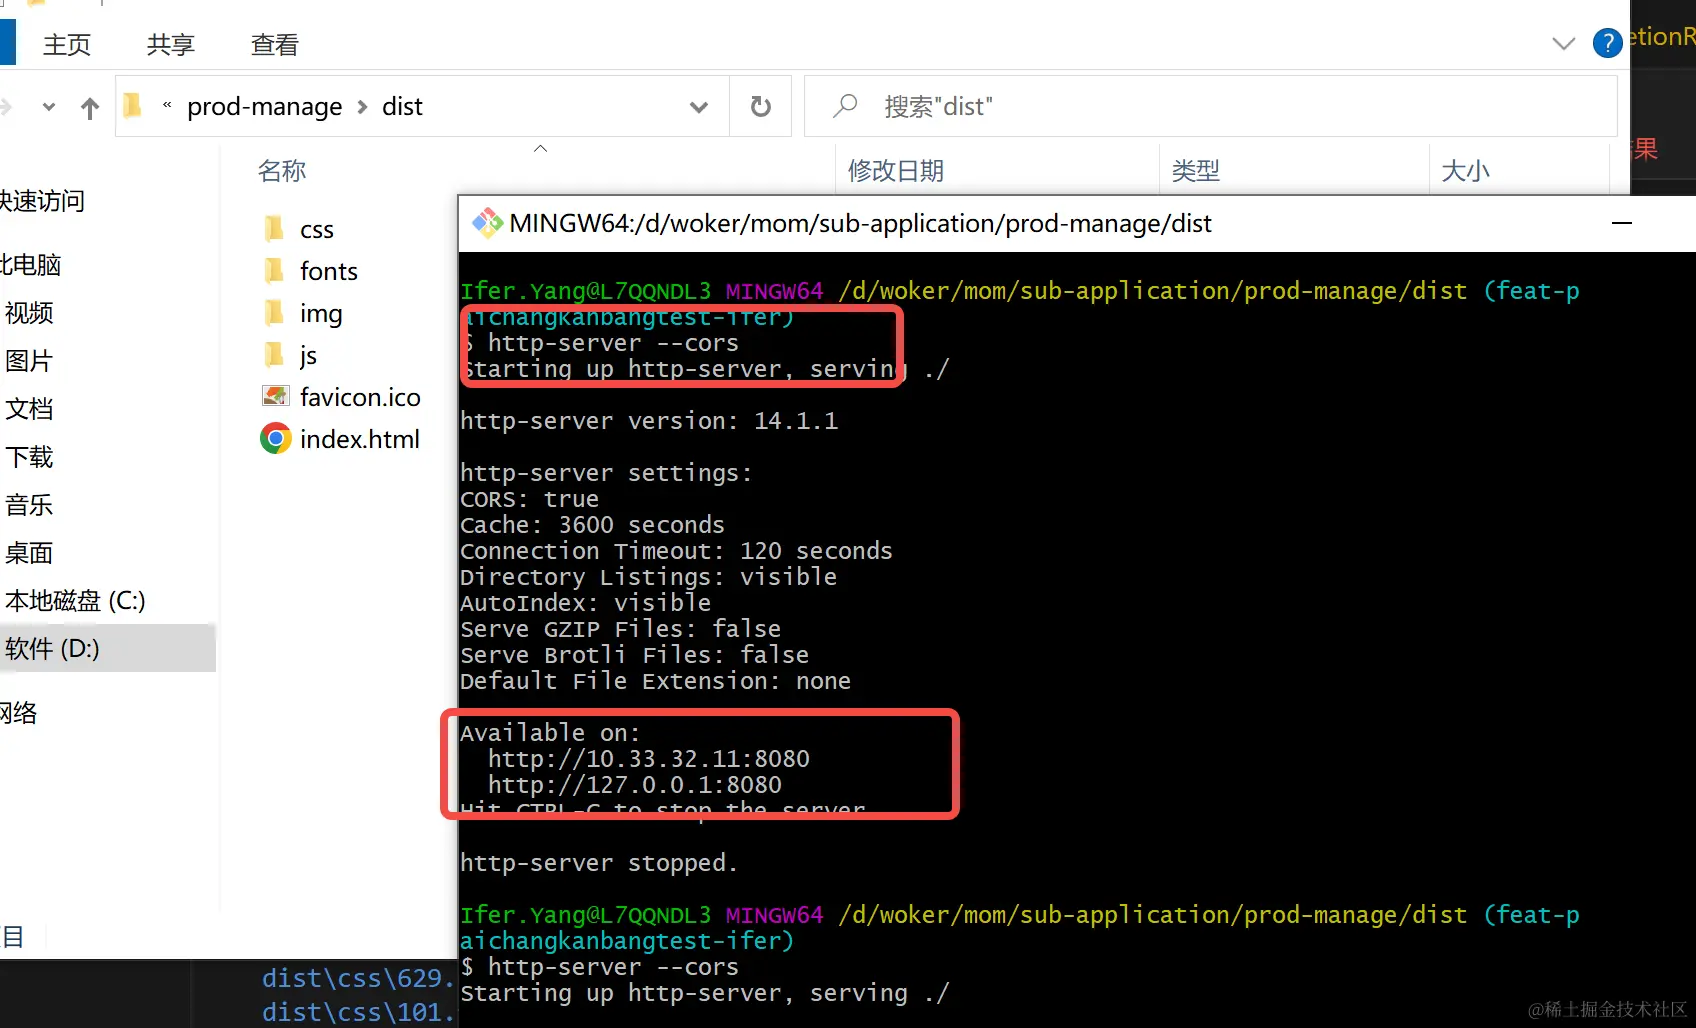Sort files by 修改日期 column
The image size is (1696, 1028).
pos(896,171)
